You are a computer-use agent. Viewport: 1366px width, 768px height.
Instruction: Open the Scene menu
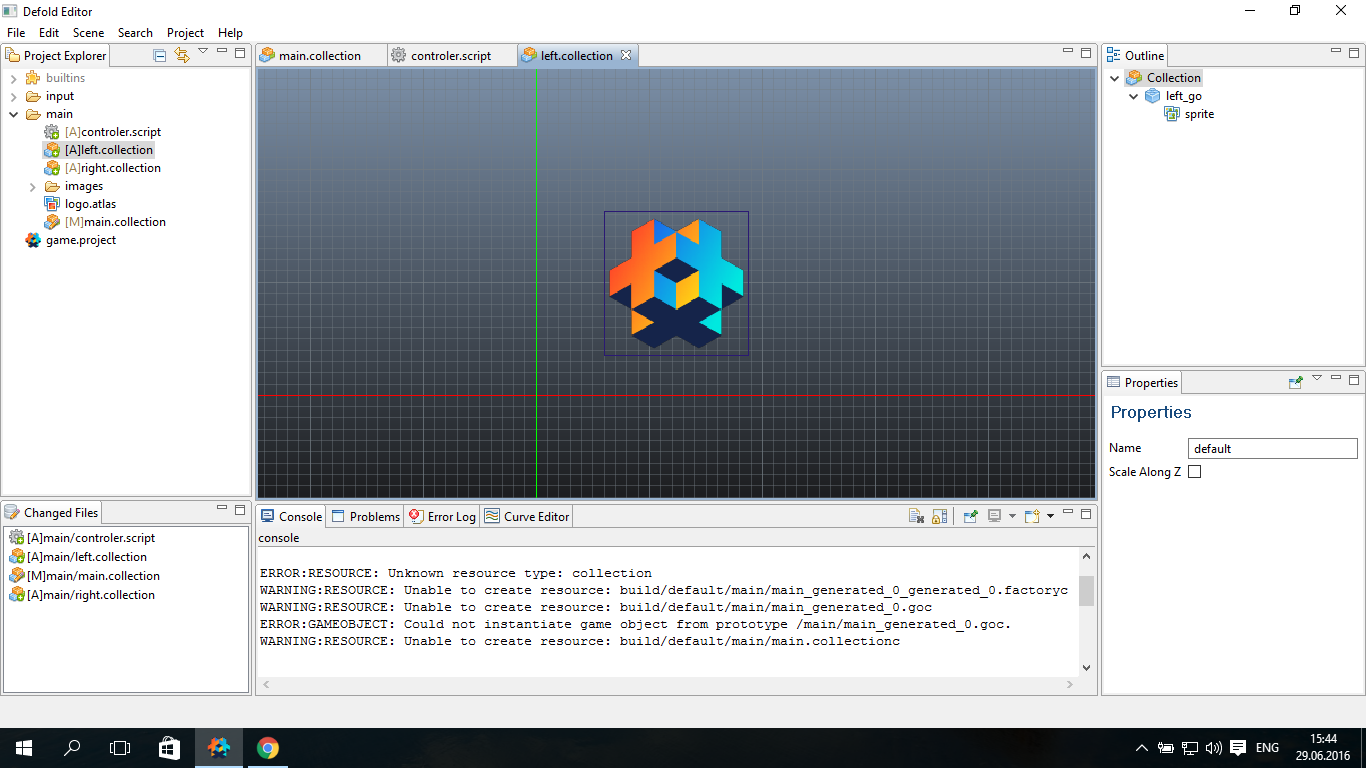(88, 33)
